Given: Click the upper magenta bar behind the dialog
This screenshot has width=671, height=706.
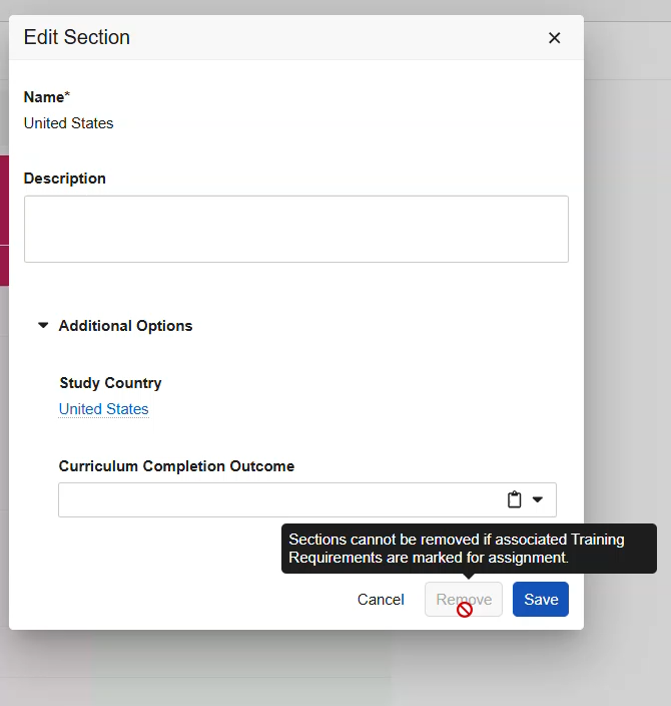Looking at the screenshot, I should point(4,200).
